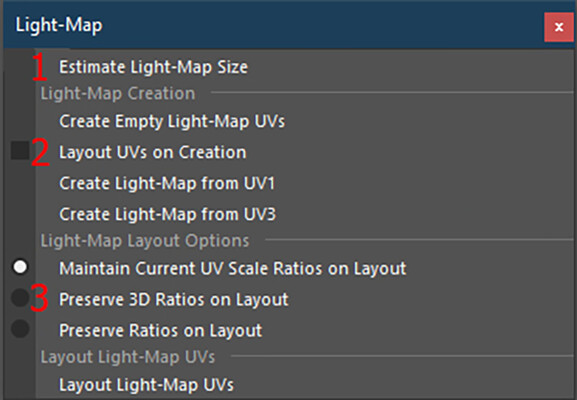Enable the radio circle beside Preserve Ratios on Layout
The image size is (577, 400).
(20, 329)
